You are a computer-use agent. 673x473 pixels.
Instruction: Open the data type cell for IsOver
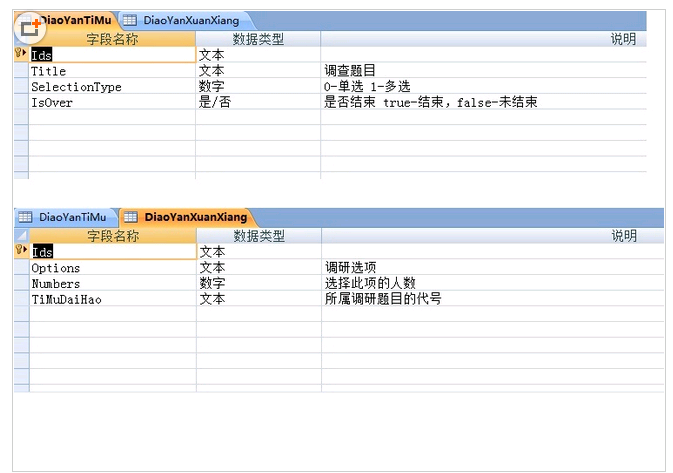(257, 102)
